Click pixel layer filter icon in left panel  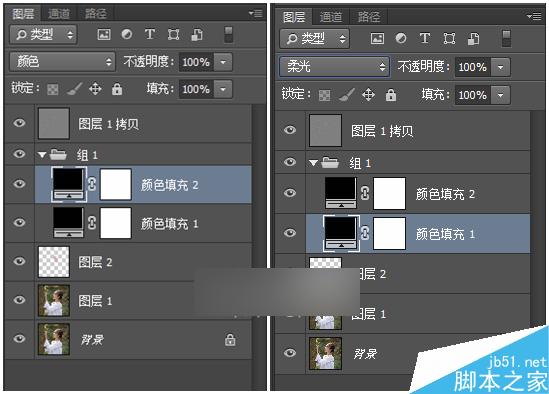[x=104, y=34]
